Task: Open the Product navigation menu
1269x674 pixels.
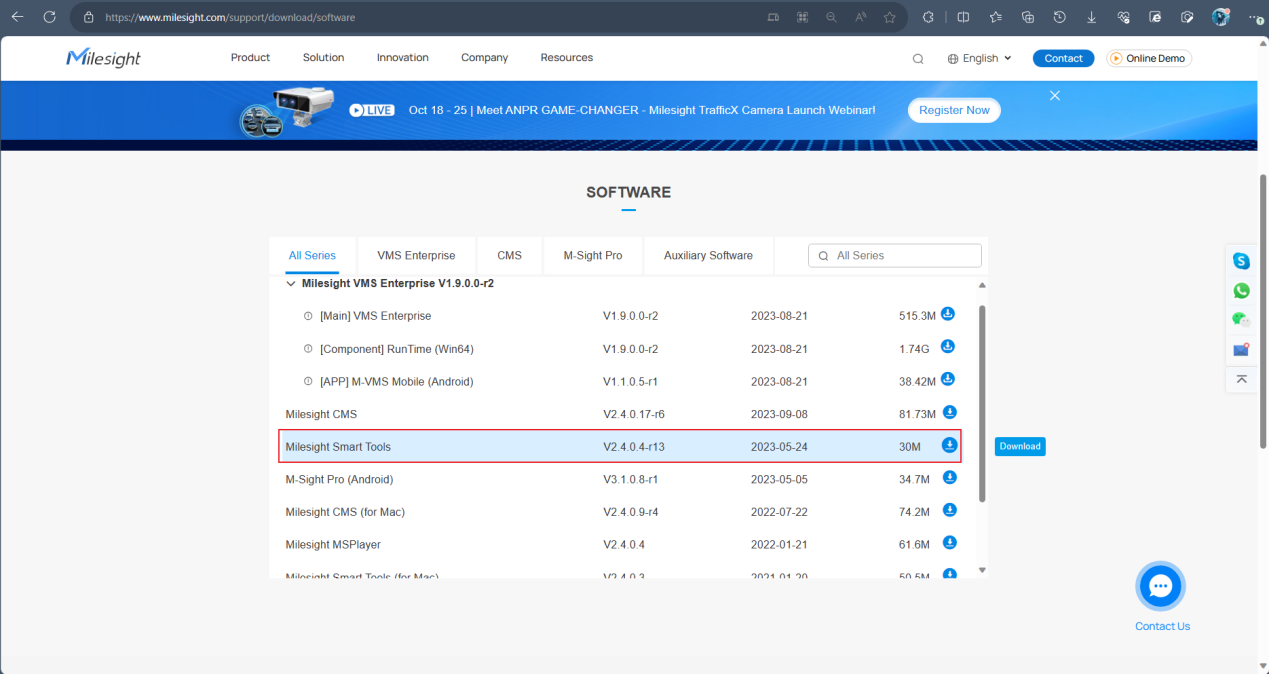Action: coord(250,58)
